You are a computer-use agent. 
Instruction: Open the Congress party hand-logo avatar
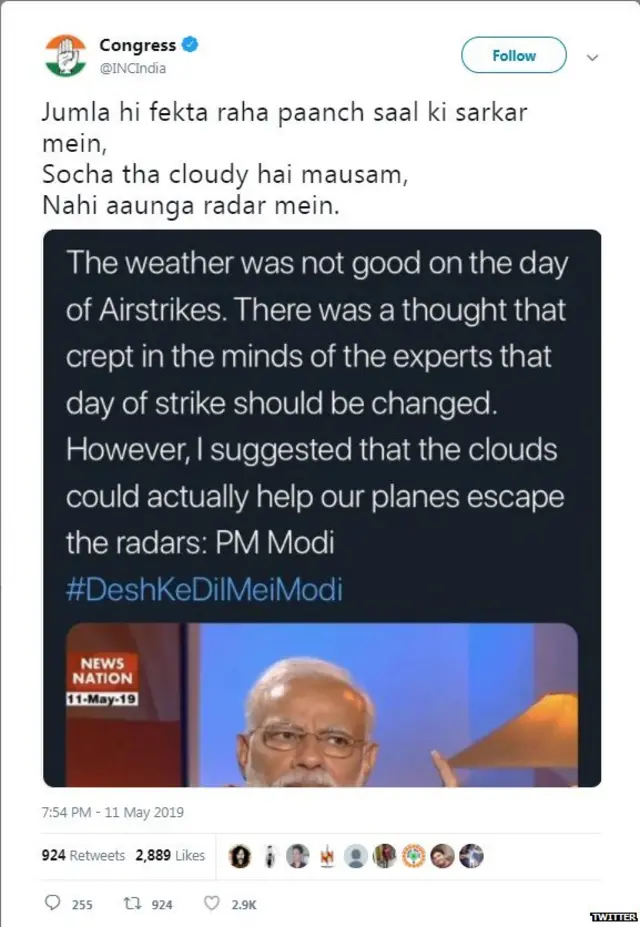click(x=63, y=56)
